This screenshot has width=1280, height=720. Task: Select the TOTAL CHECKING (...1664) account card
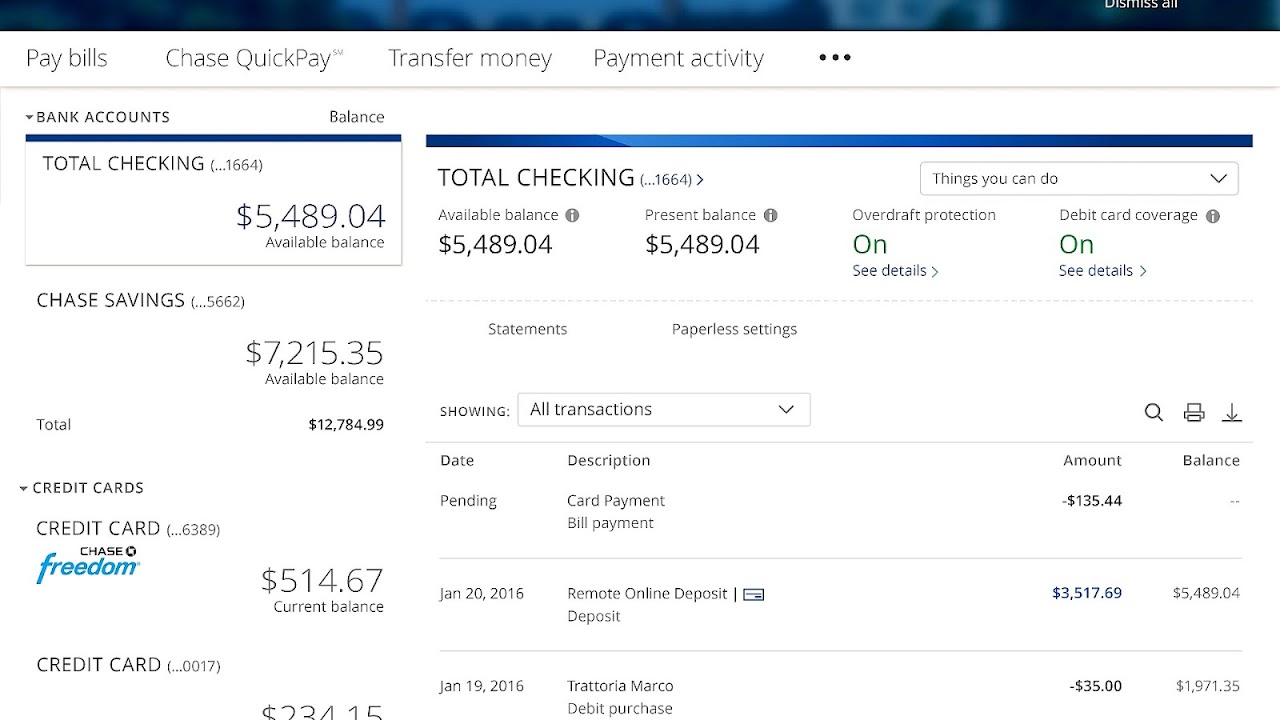pyautogui.click(x=213, y=202)
